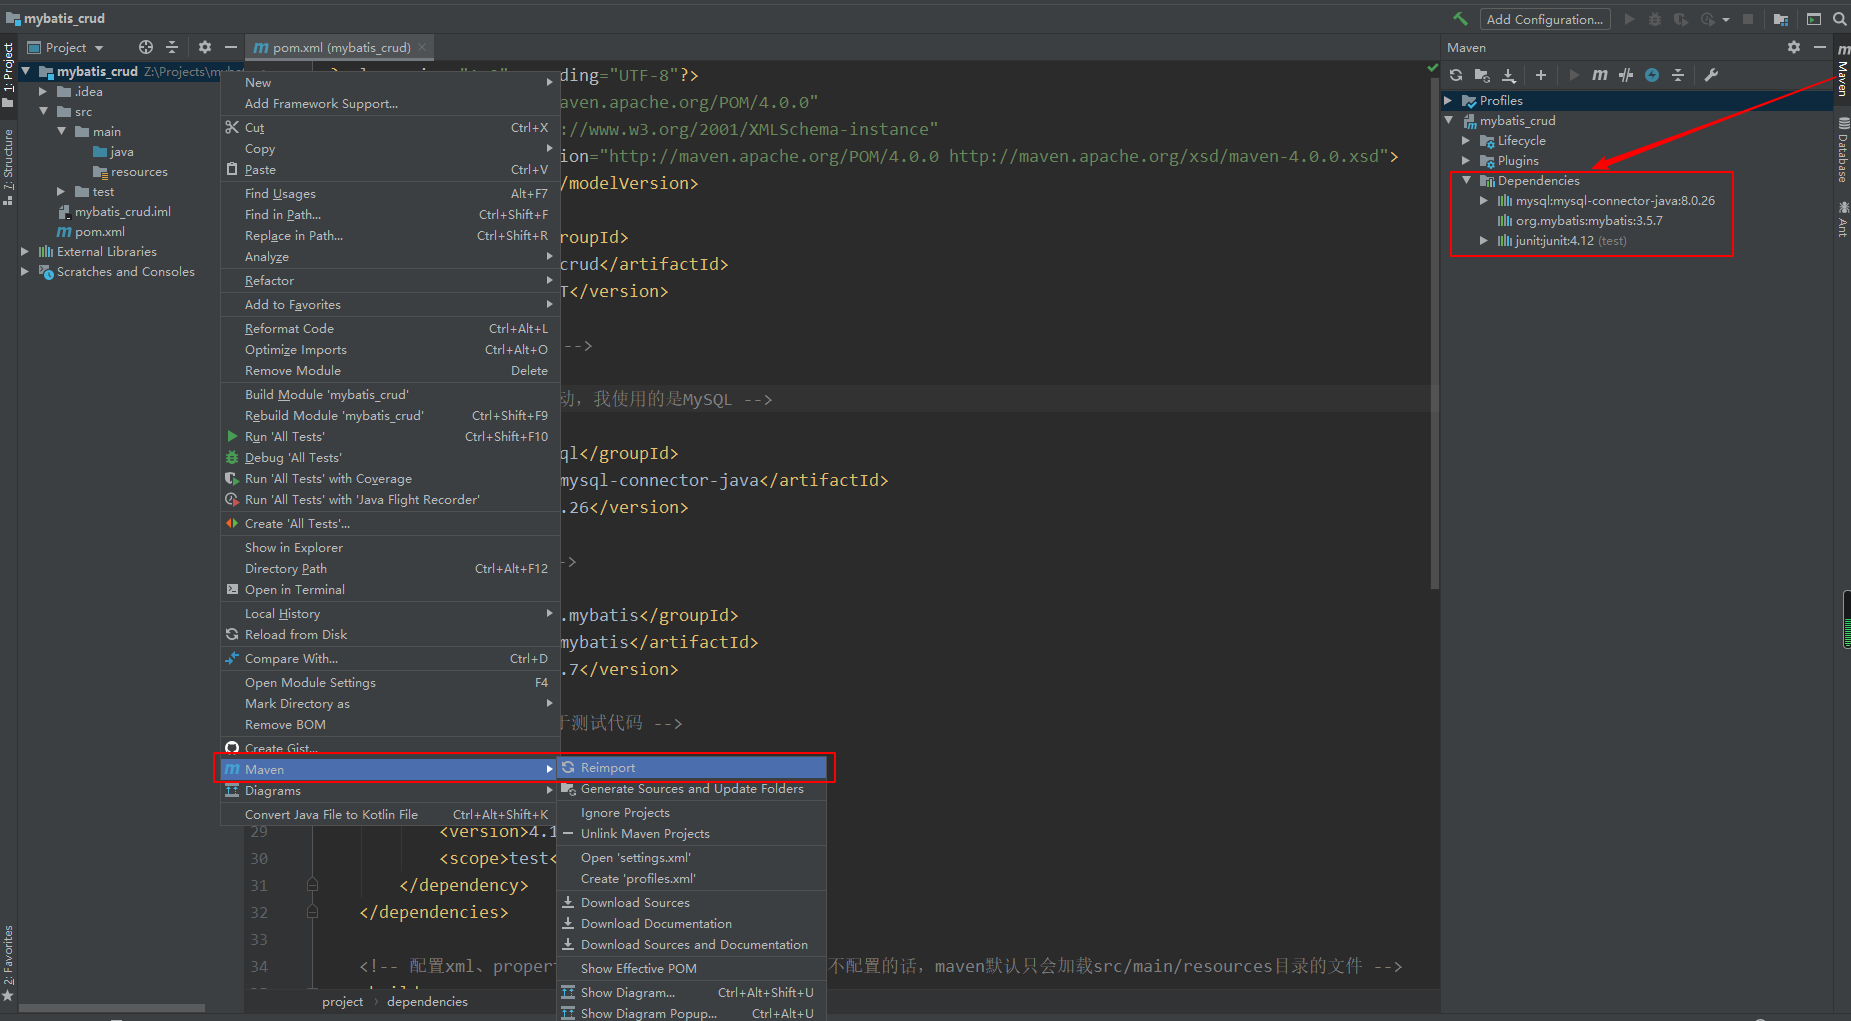Toggle the Ant side tool window tab

(x=1842, y=219)
